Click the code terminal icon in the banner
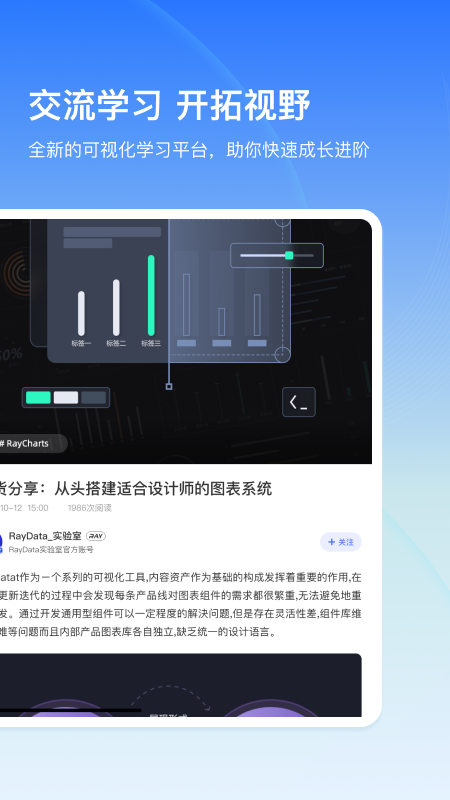 299,402
